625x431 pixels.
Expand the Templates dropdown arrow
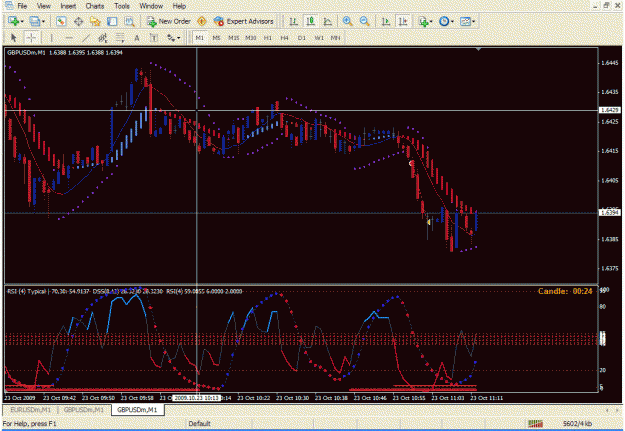(x=473, y=22)
